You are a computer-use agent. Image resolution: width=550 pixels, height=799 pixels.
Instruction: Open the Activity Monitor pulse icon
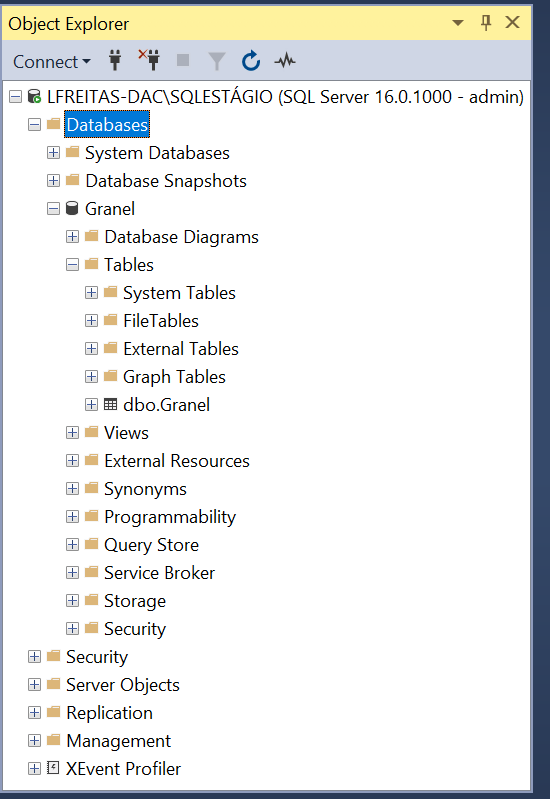pyautogui.click(x=285, y=61)
